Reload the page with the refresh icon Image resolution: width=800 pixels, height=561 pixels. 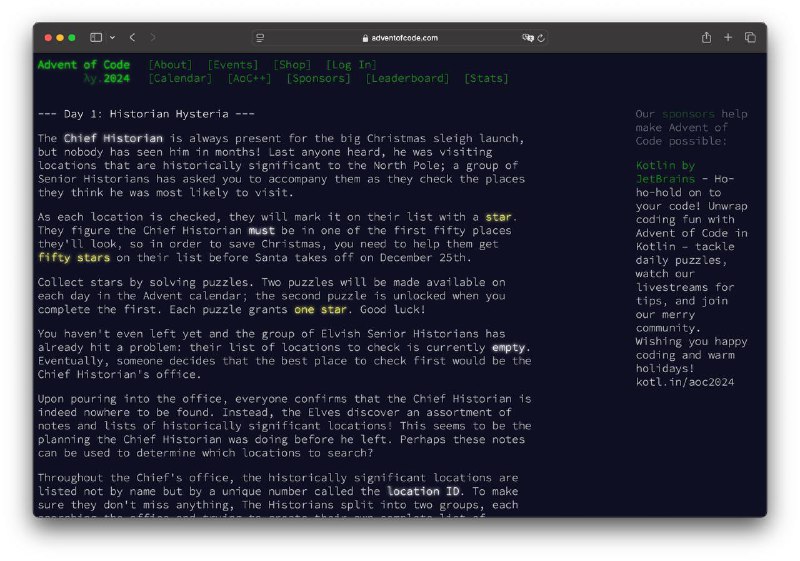coord(541,38)
